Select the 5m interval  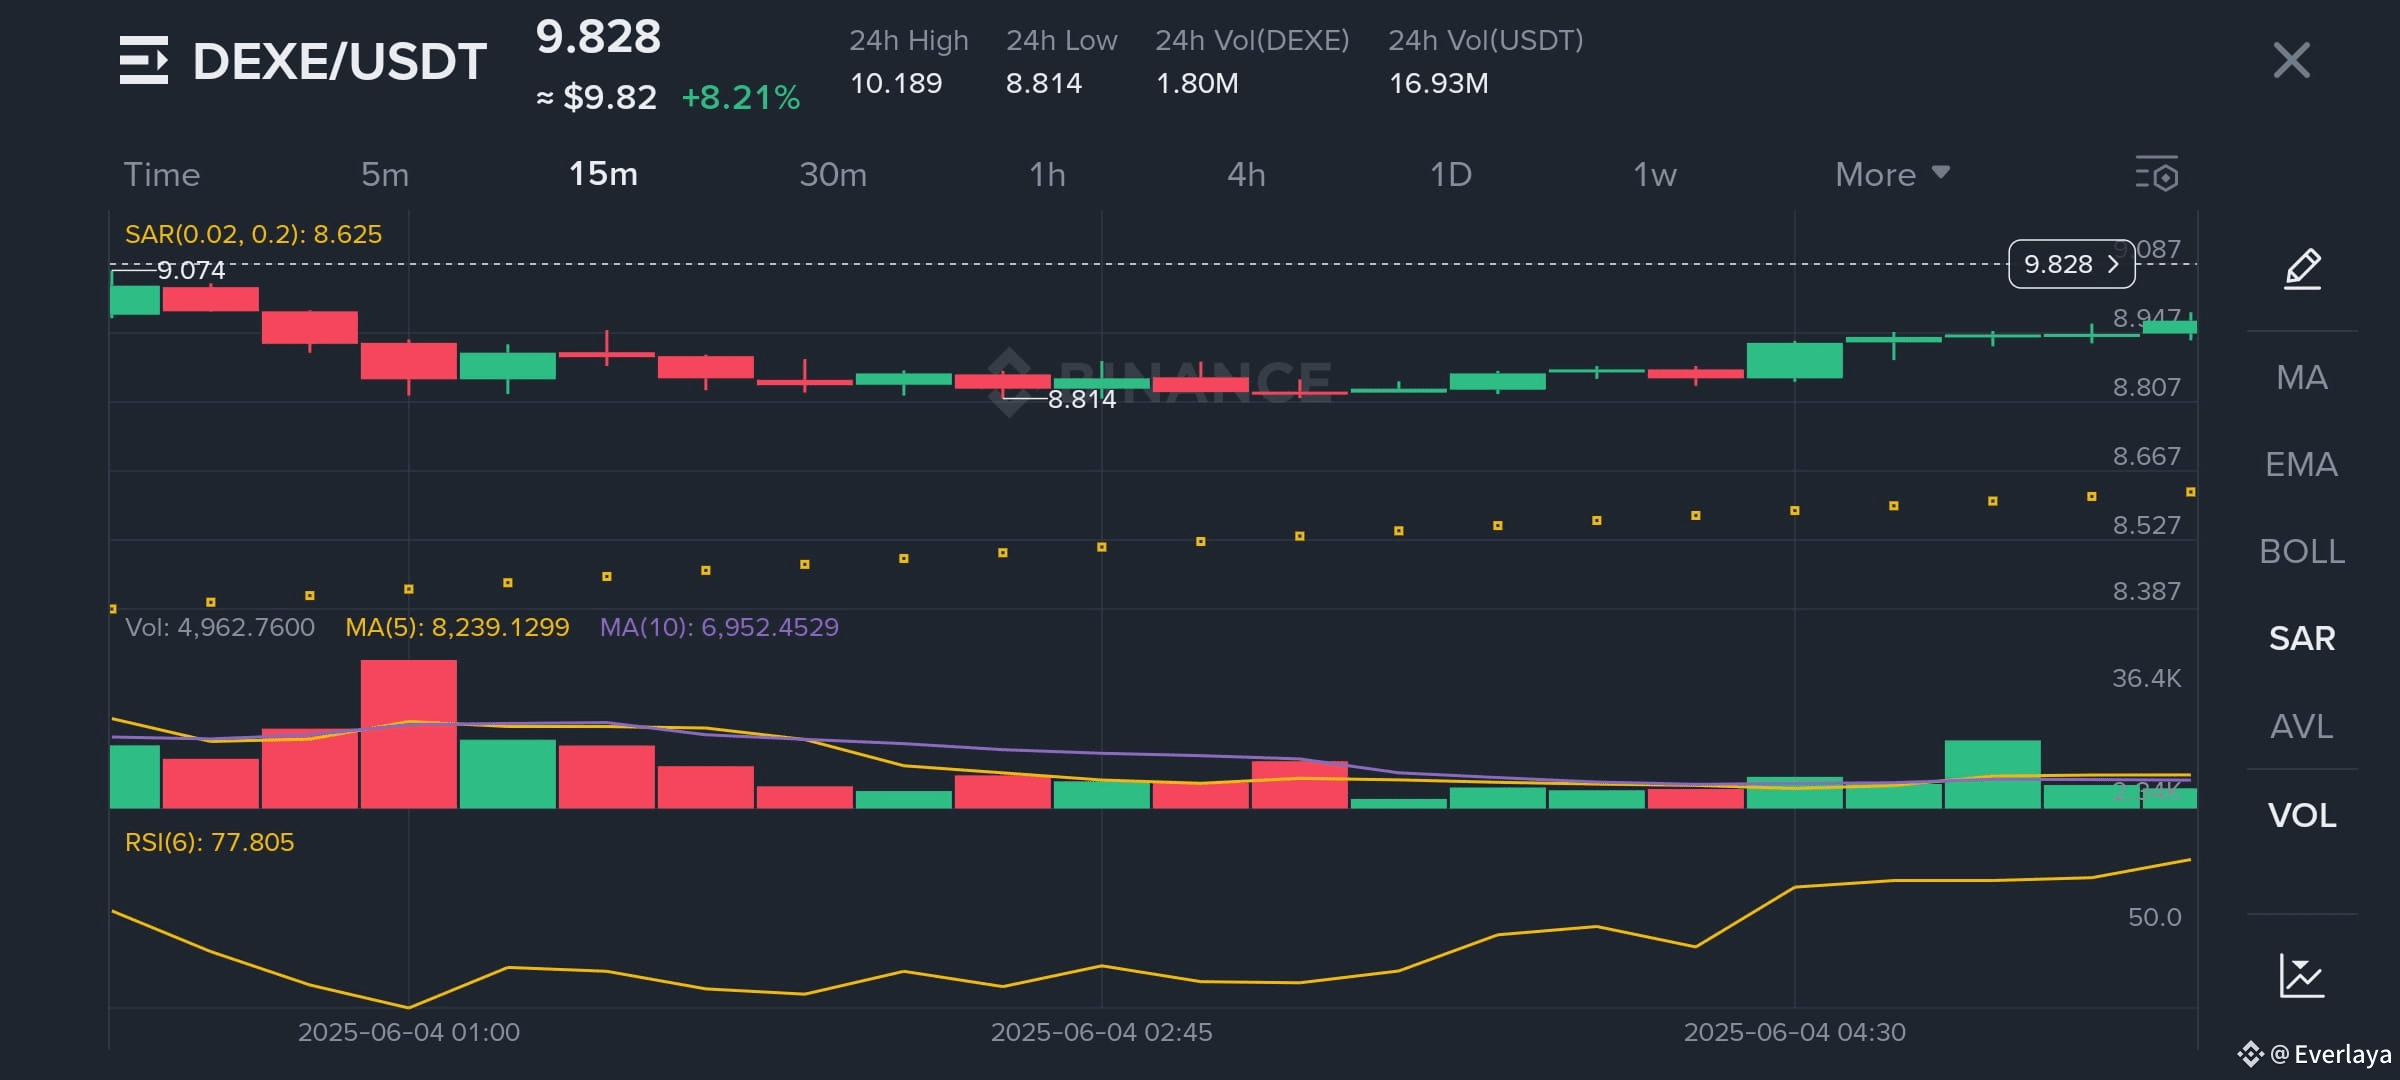385,174
